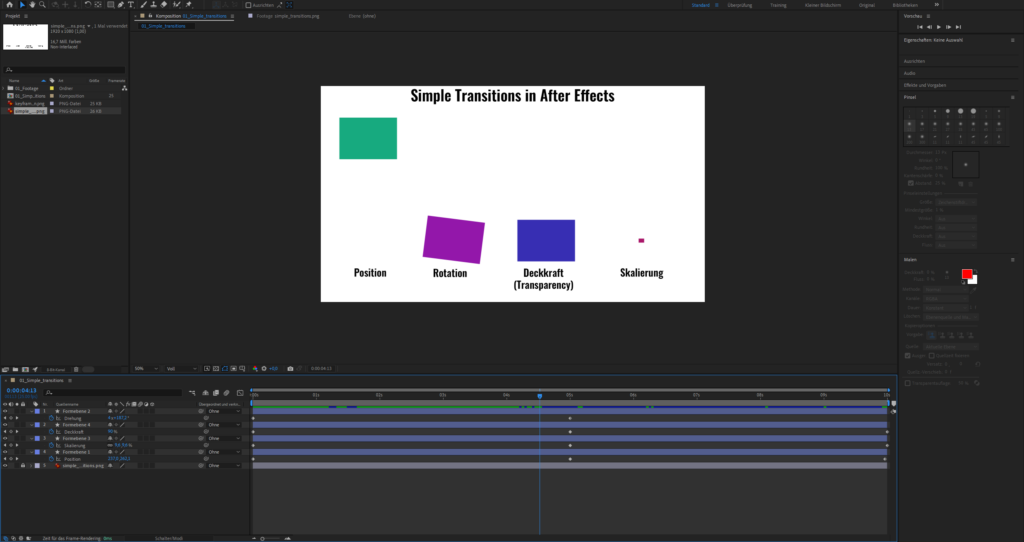Collapse the Formebene 2 layer

pos(31,411)
